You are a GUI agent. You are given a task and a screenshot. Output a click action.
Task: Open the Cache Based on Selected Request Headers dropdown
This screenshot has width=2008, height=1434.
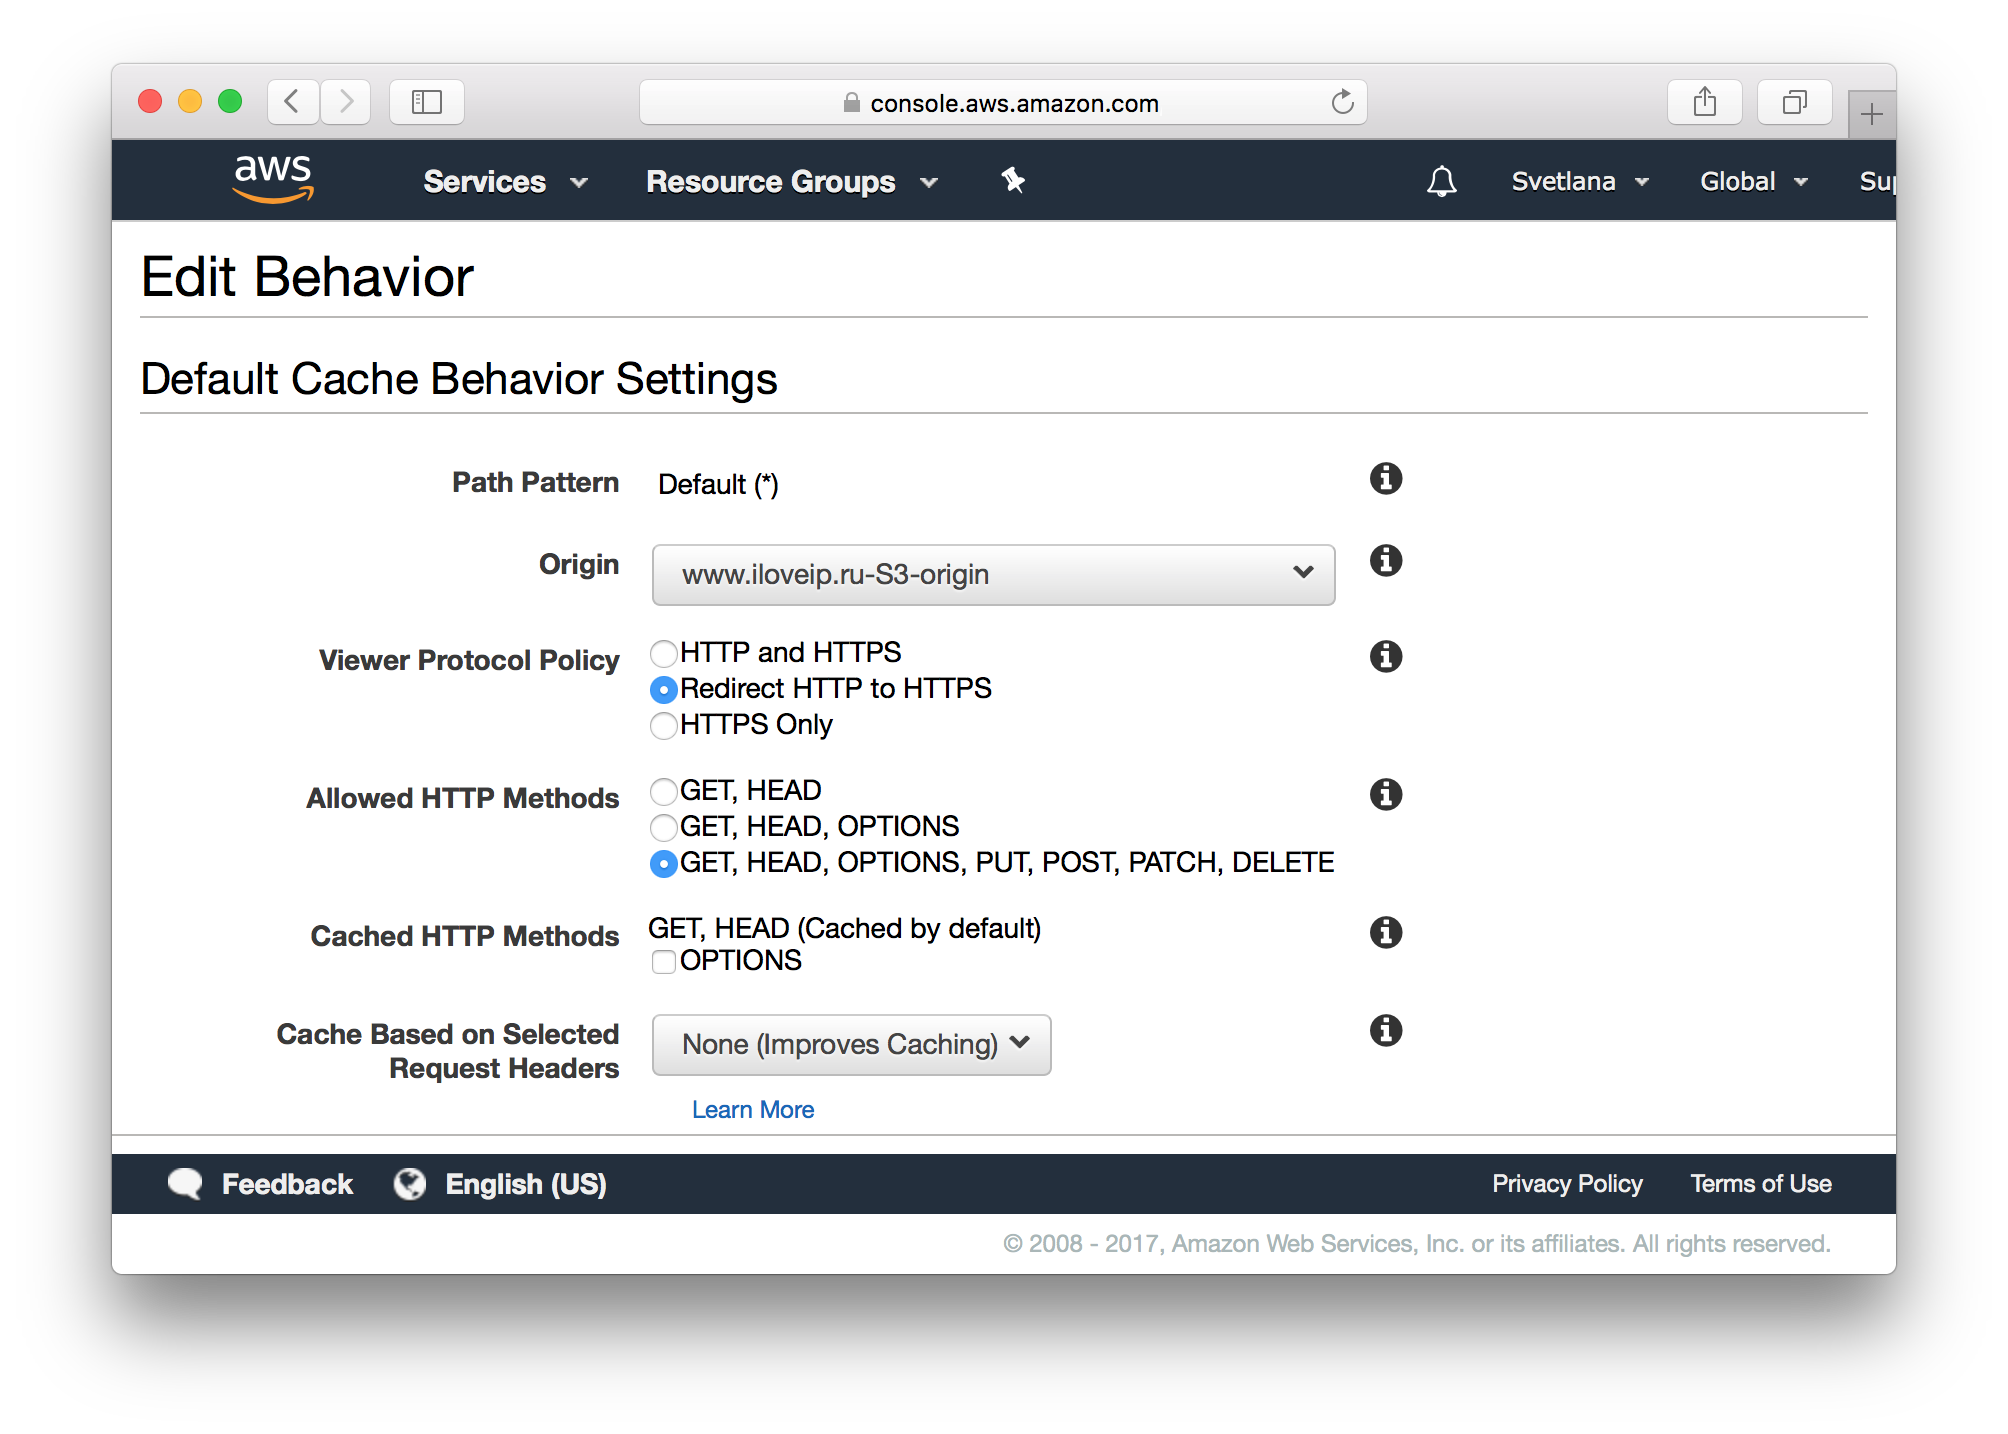click(x=851, y=1044)
